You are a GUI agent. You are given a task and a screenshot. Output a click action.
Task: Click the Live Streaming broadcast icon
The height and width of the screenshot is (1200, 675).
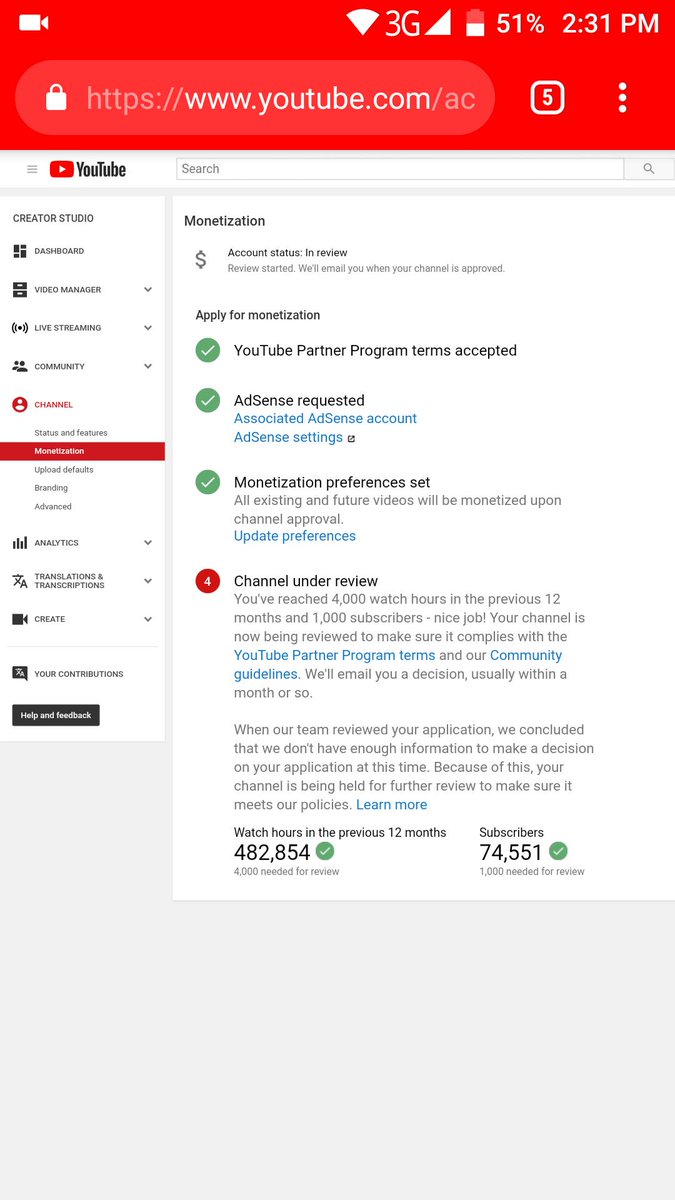pos(20,328)
